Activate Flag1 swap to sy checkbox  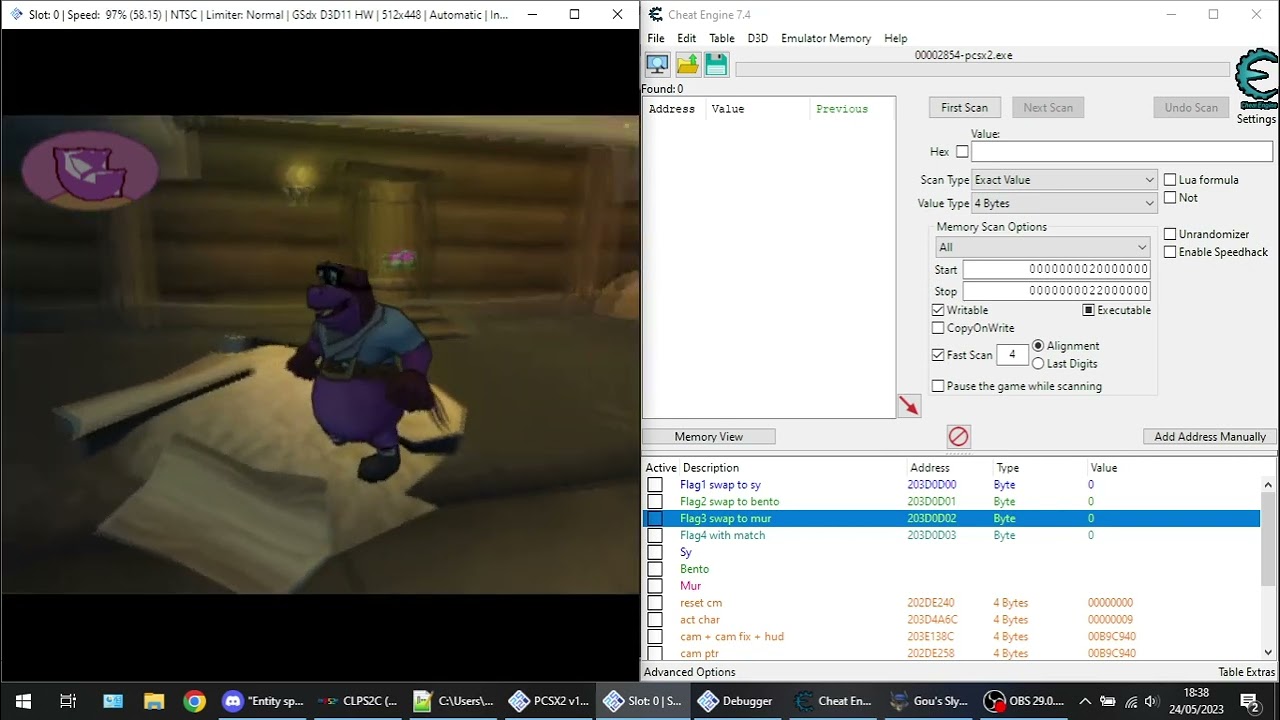655,485
